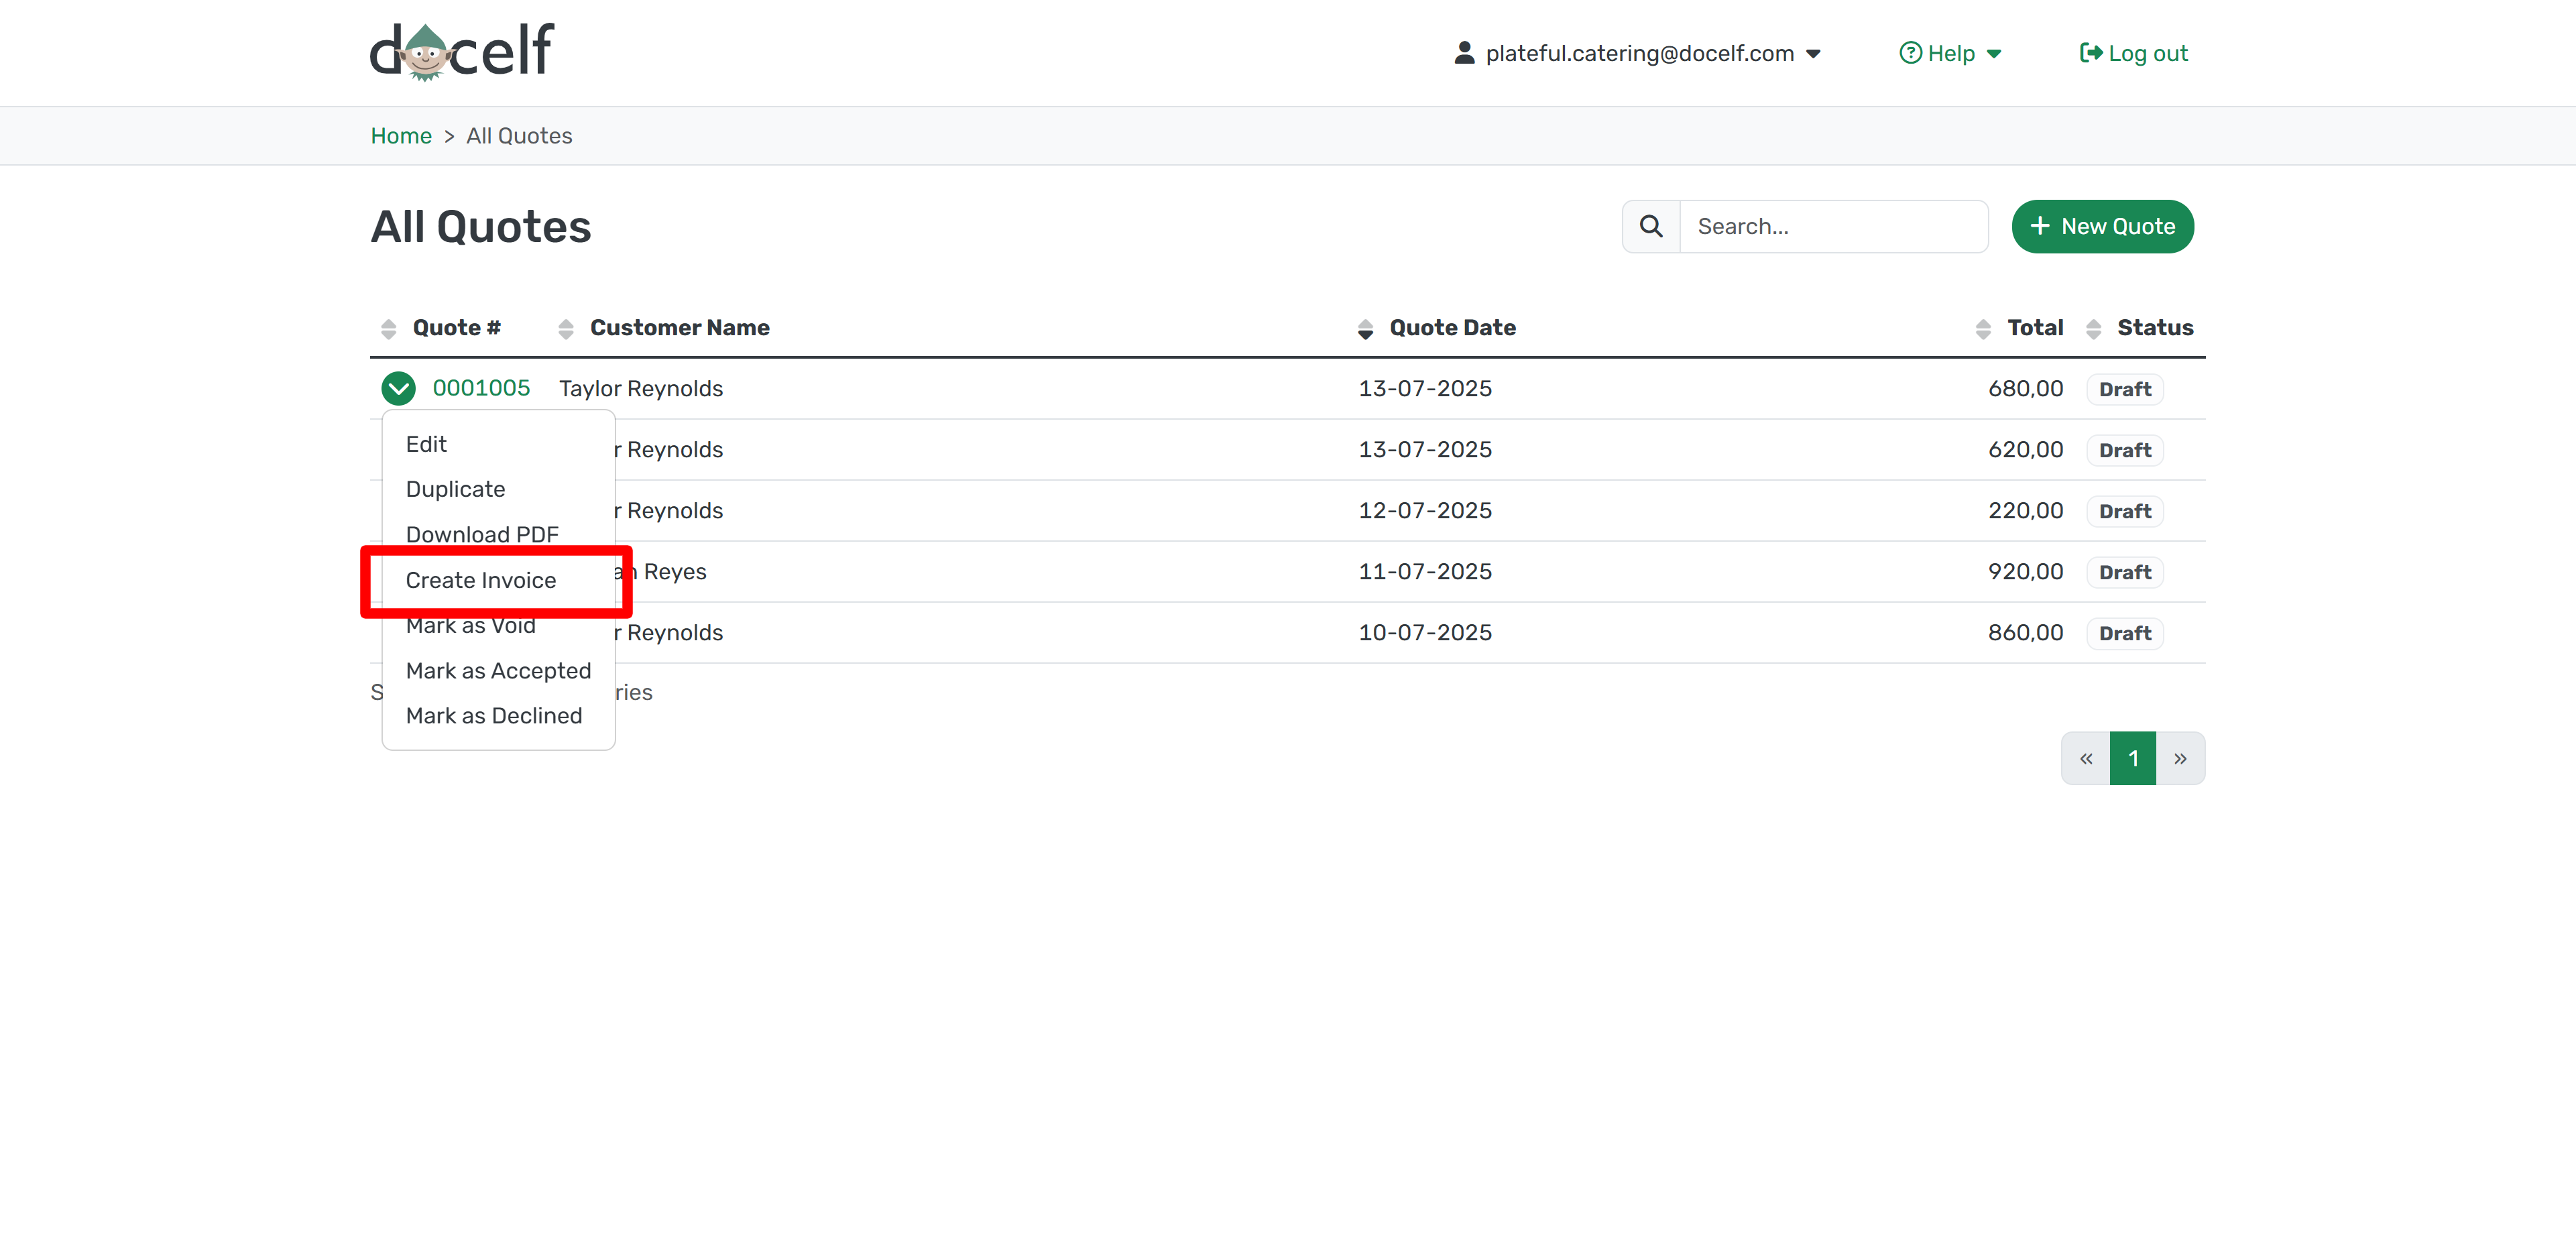Image resolution: width=2576 pixels, height=1245 pixels.
Task: Go to previous page of quotes
Action: 2086,759
